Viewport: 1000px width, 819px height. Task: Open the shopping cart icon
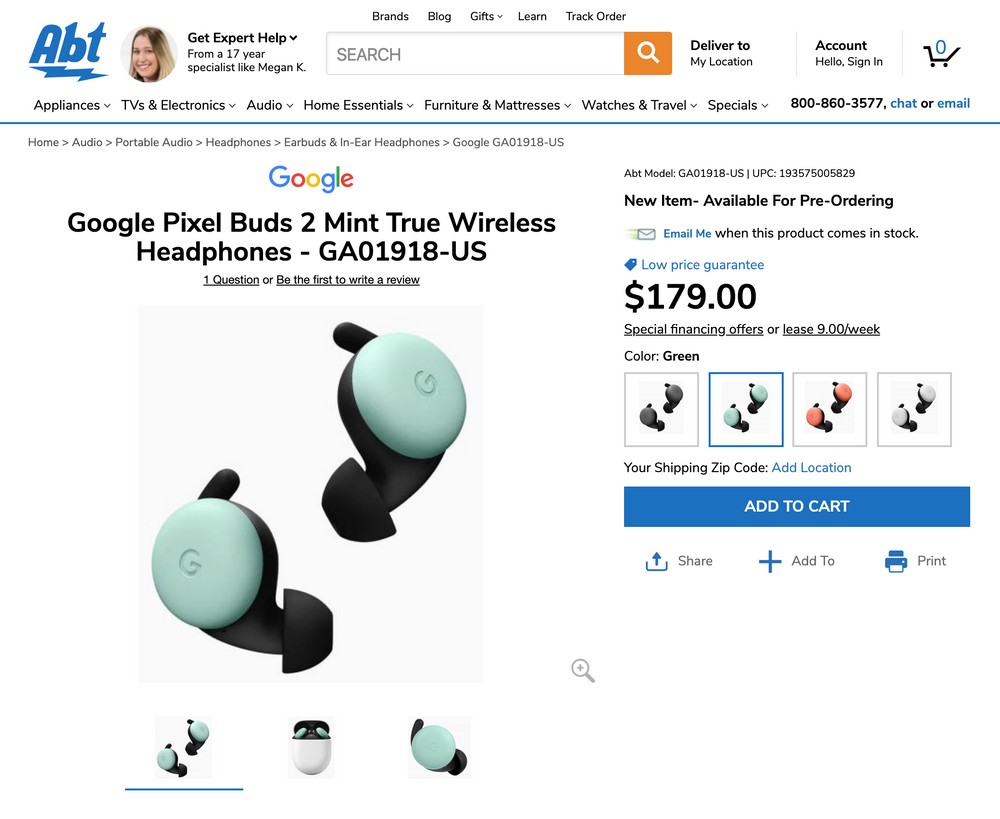941,54
